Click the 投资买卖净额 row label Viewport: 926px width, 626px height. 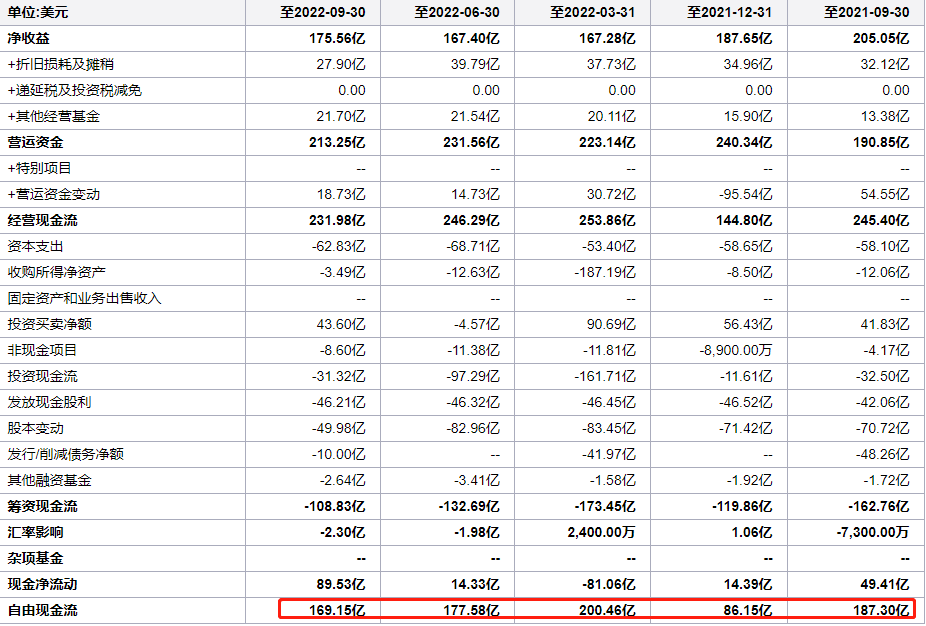pos(50,324)
